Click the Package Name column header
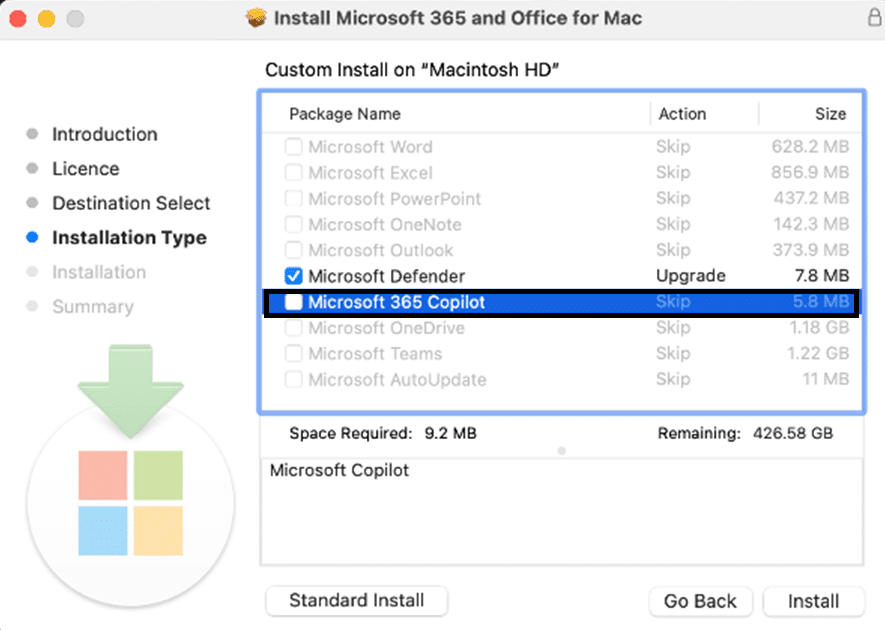Image resolution: width=885 pixels, height=630 pixels. [344, 114]
